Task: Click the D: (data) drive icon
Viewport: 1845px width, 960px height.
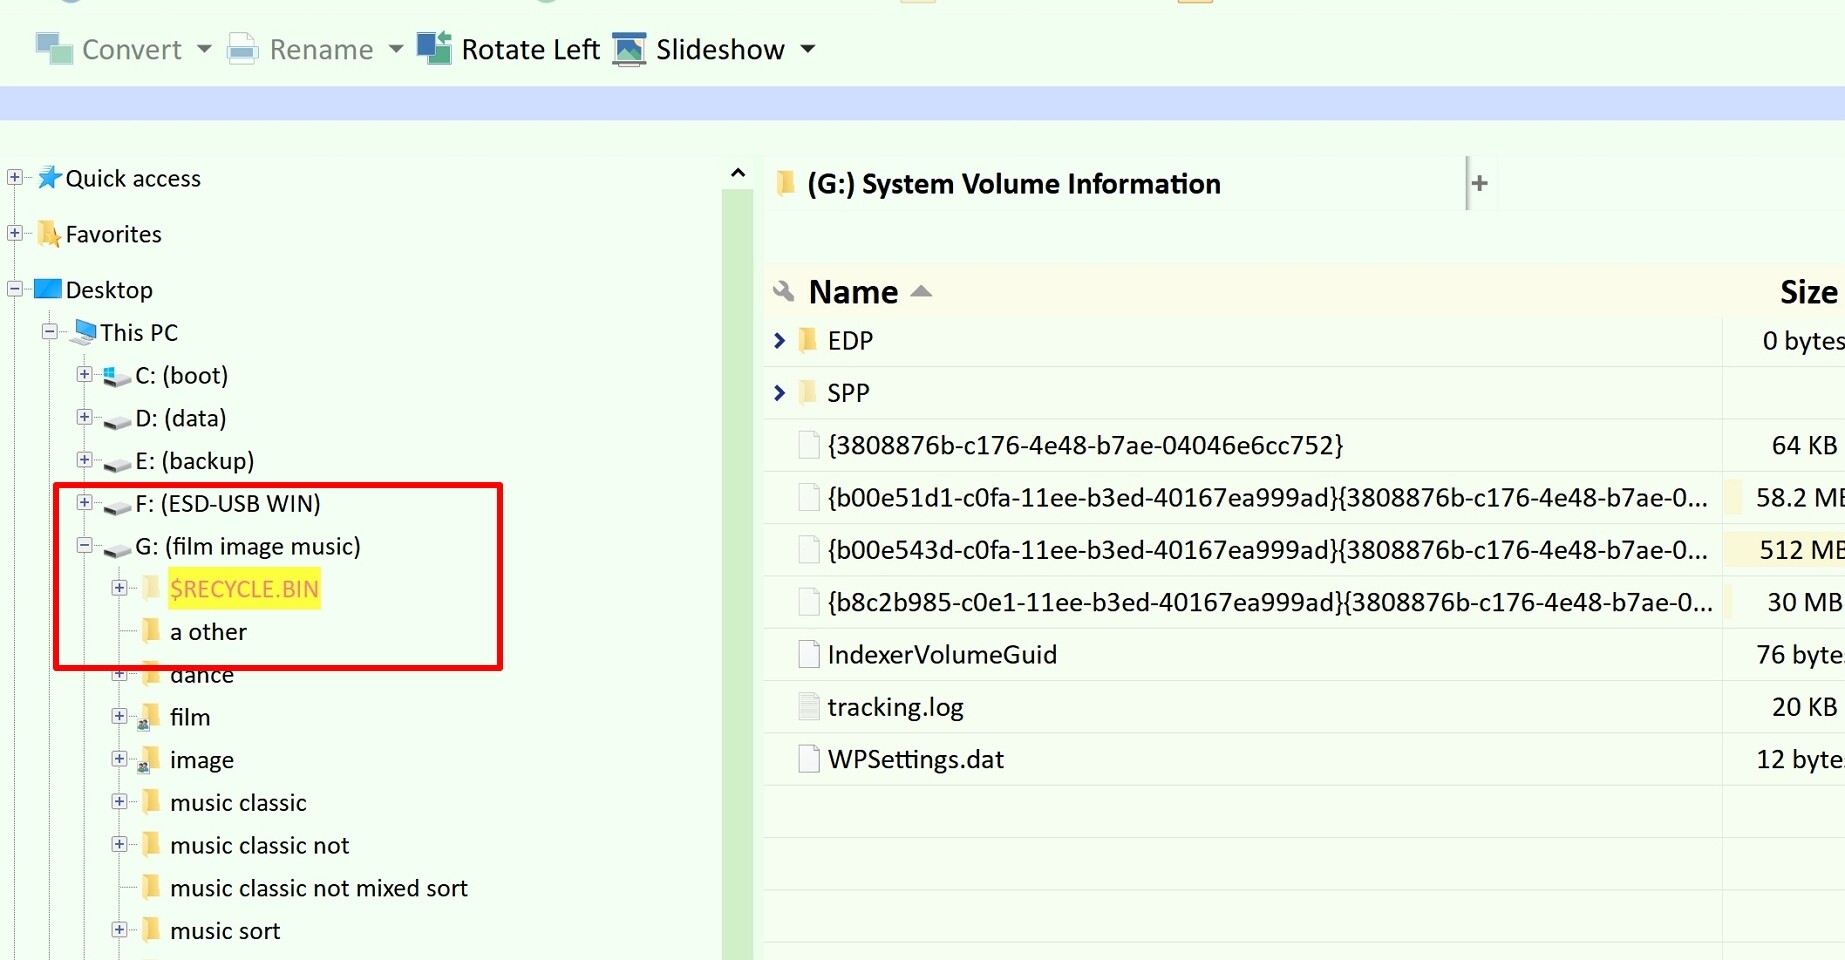Action: coord(117,420)
